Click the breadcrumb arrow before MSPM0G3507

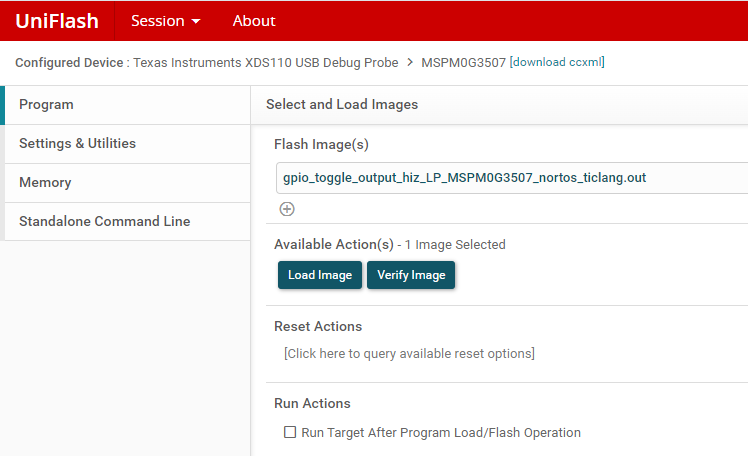point(408,63)
